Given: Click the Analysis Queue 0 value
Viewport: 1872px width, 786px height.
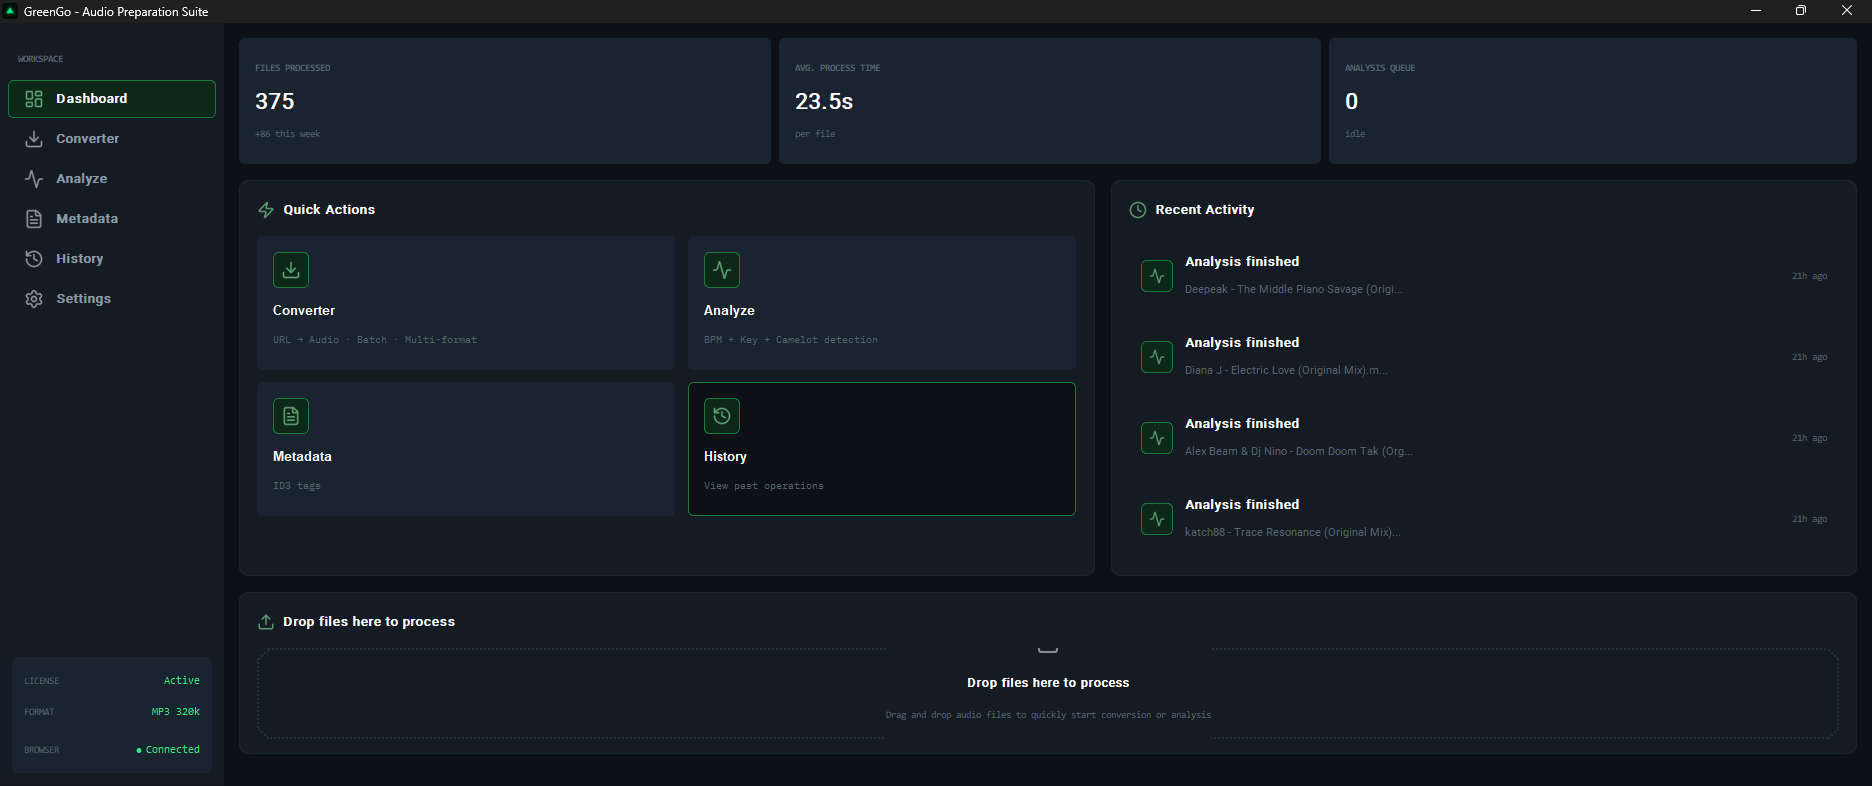Looking at the screenshot, I should coord(1352,102).
